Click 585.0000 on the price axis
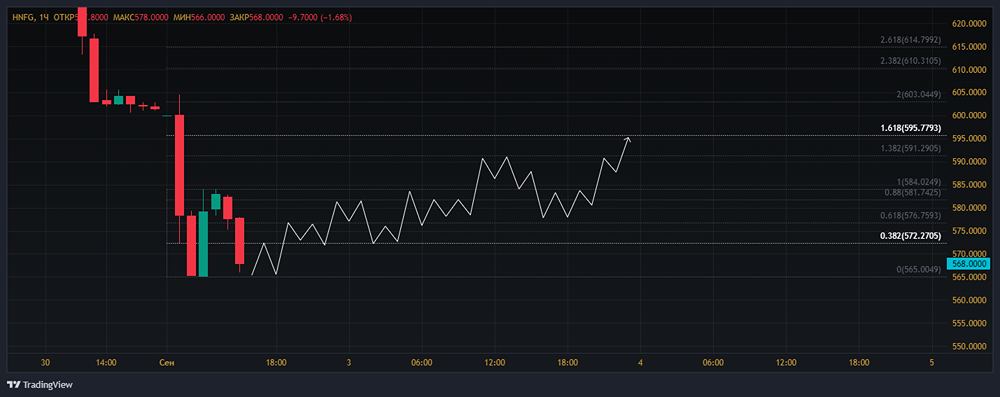Viewport: 1000px width, 397px height. [969, 185]
